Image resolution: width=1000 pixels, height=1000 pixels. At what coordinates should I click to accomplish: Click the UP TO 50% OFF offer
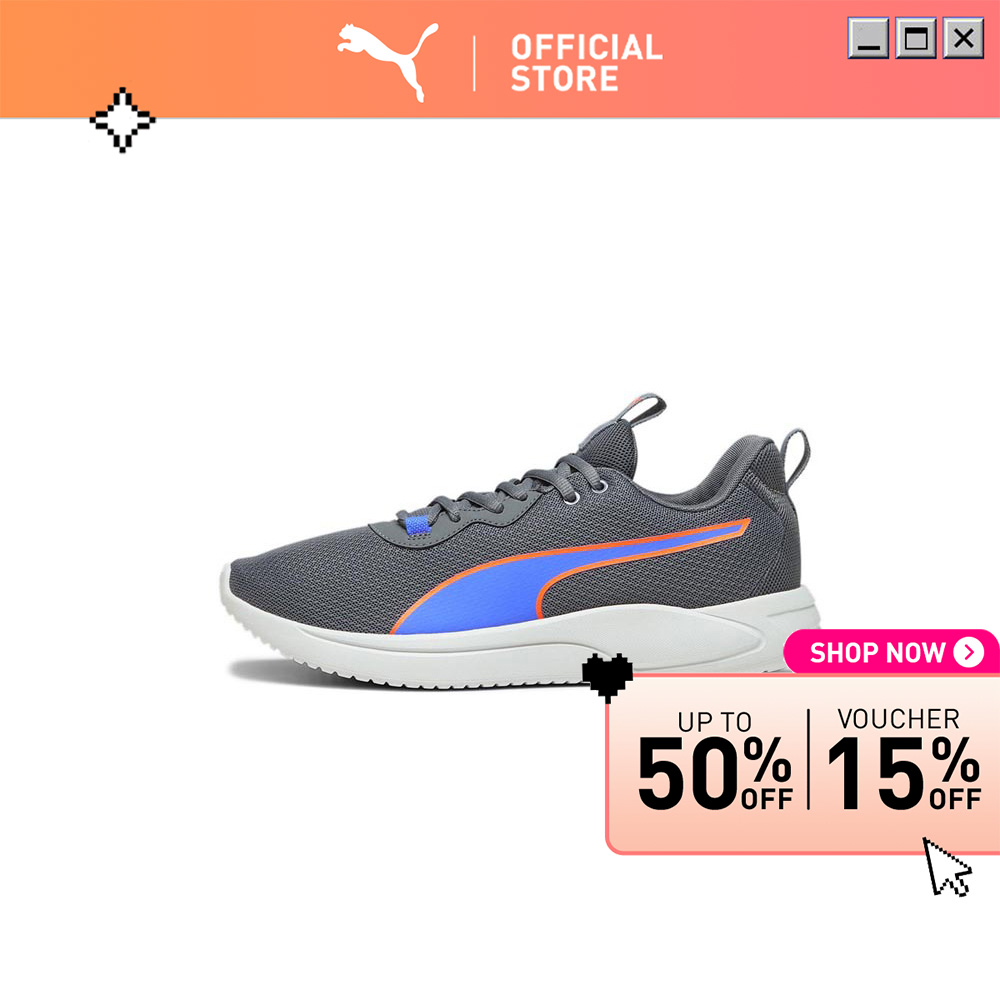tap(715, 760)
